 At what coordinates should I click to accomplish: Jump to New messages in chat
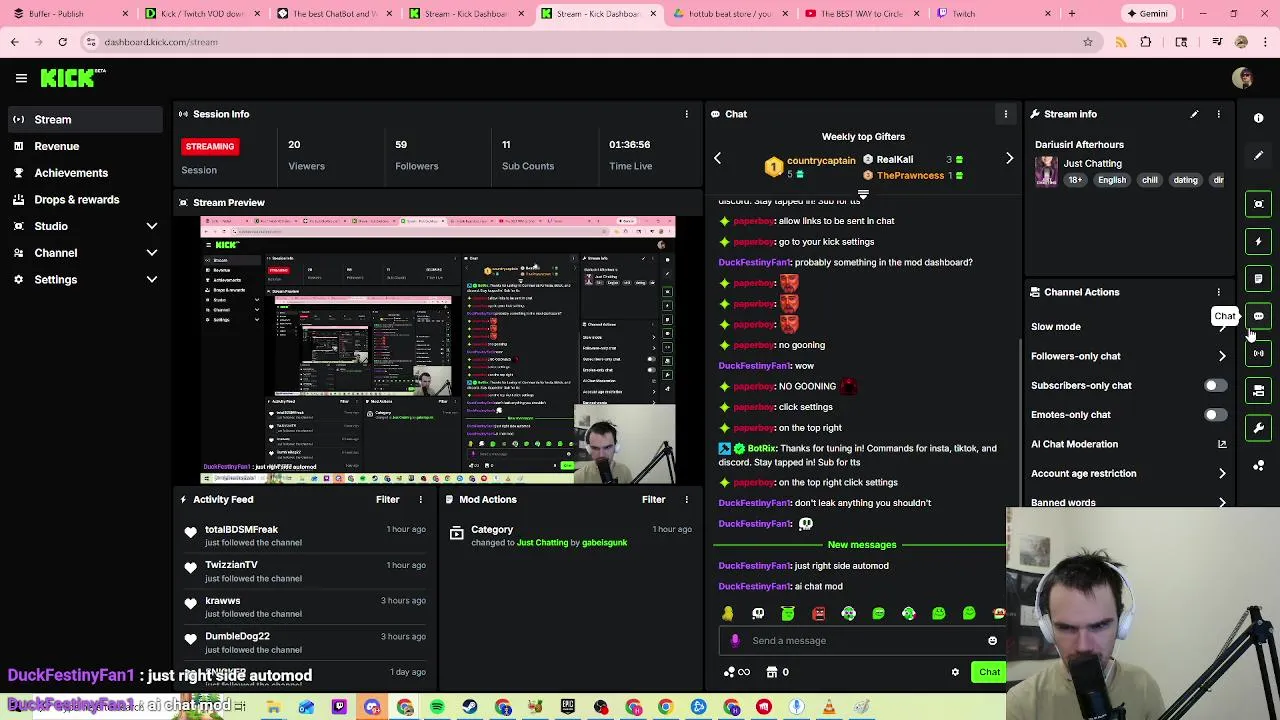click(862, 545)
